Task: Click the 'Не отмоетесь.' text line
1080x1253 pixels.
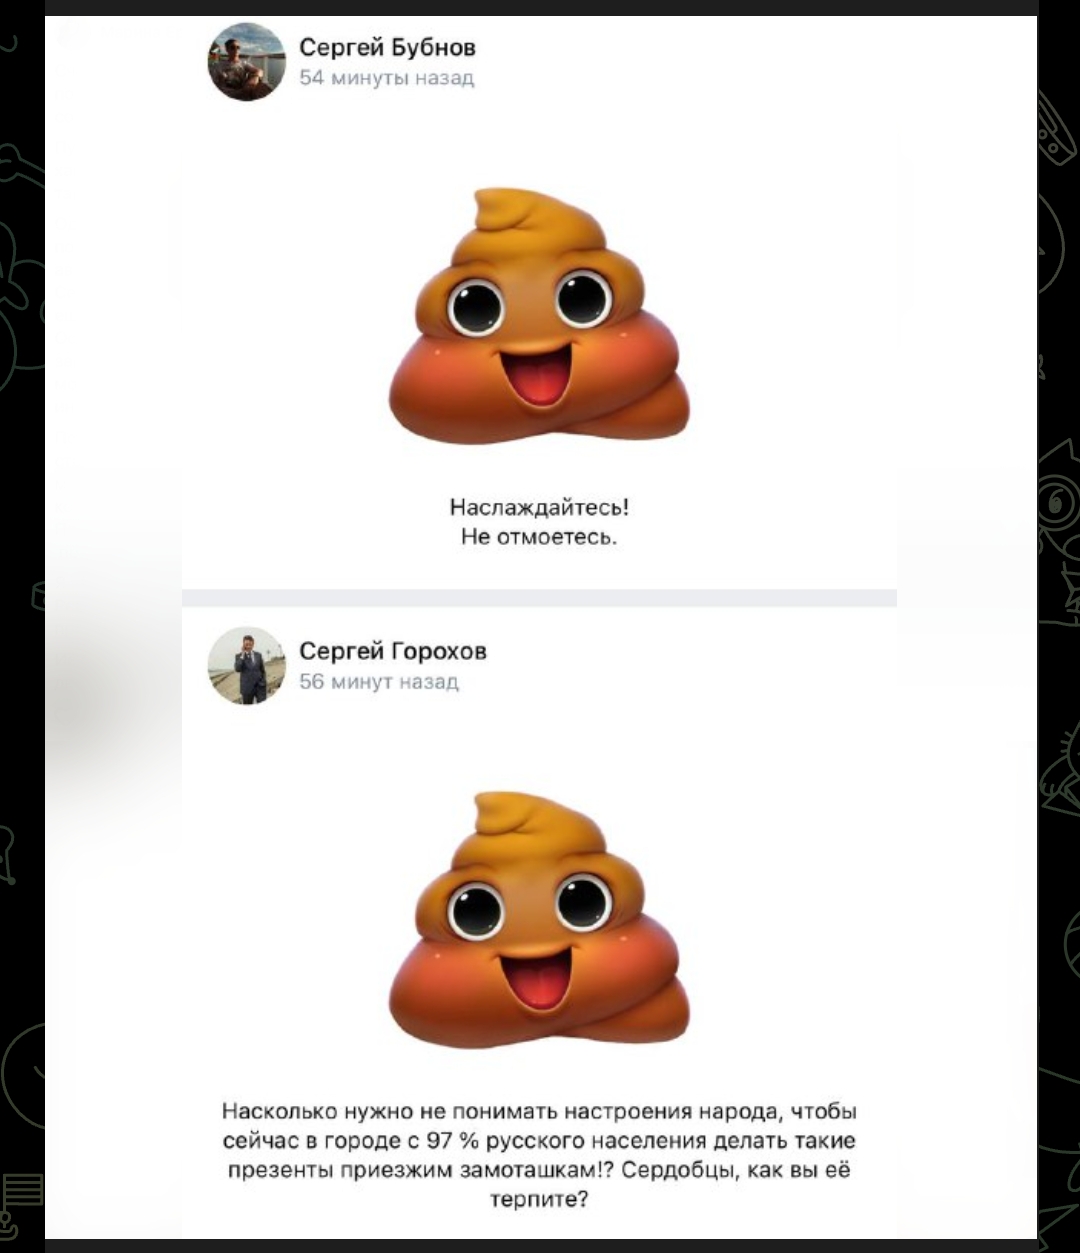Action: pos(539,537)
